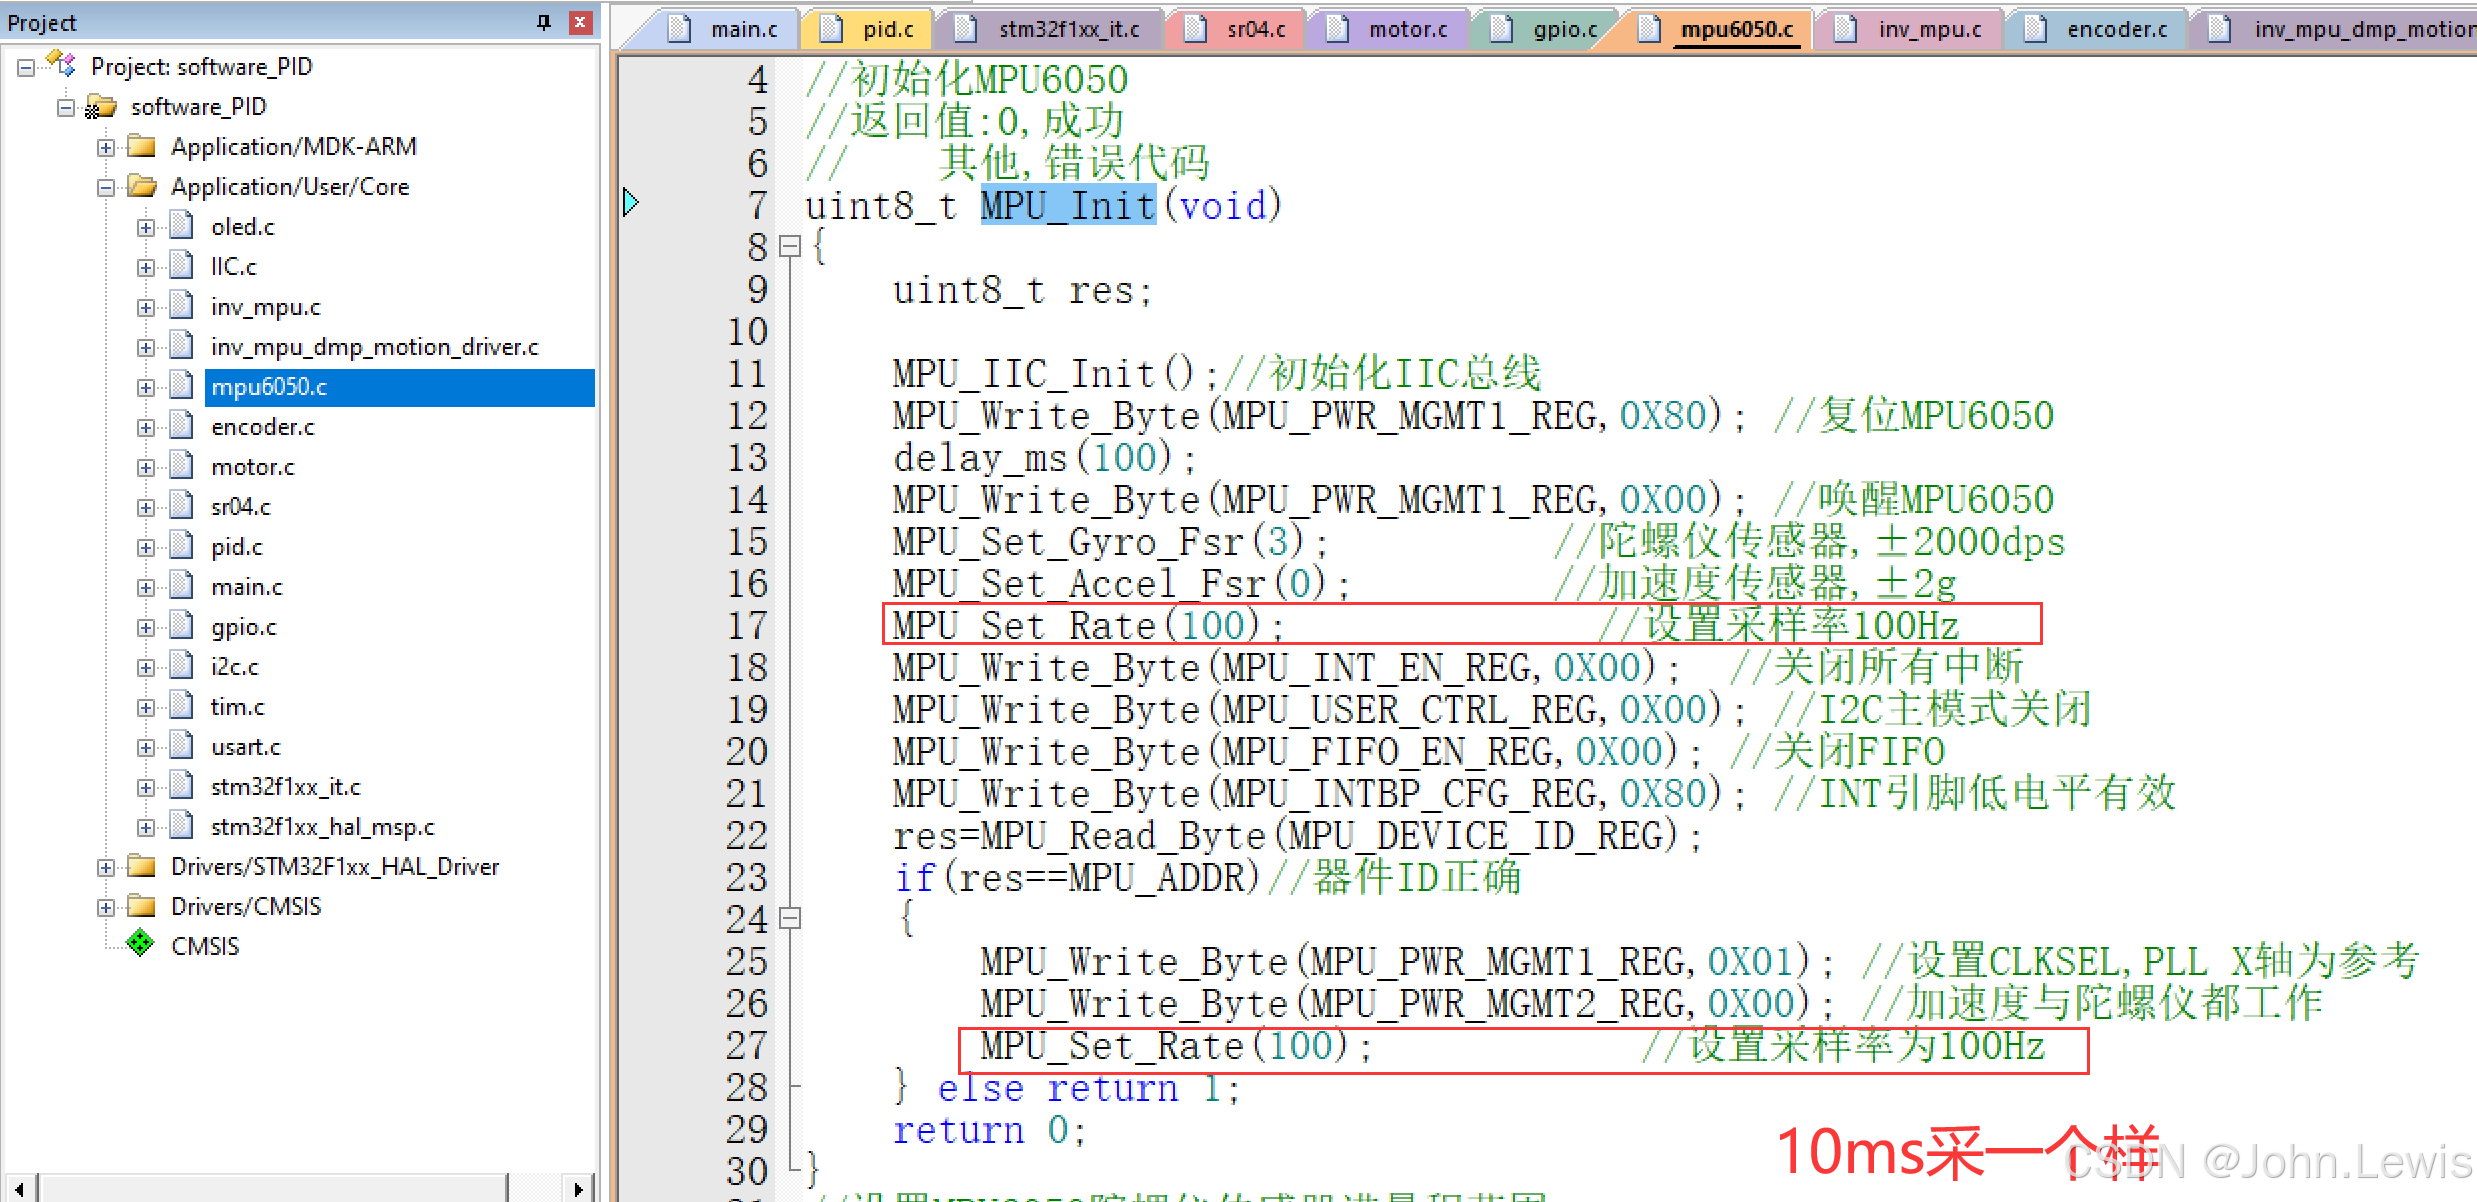Click the software_PID target folder icon
Screen dimensions: 2477x1202
click(100, 106)
